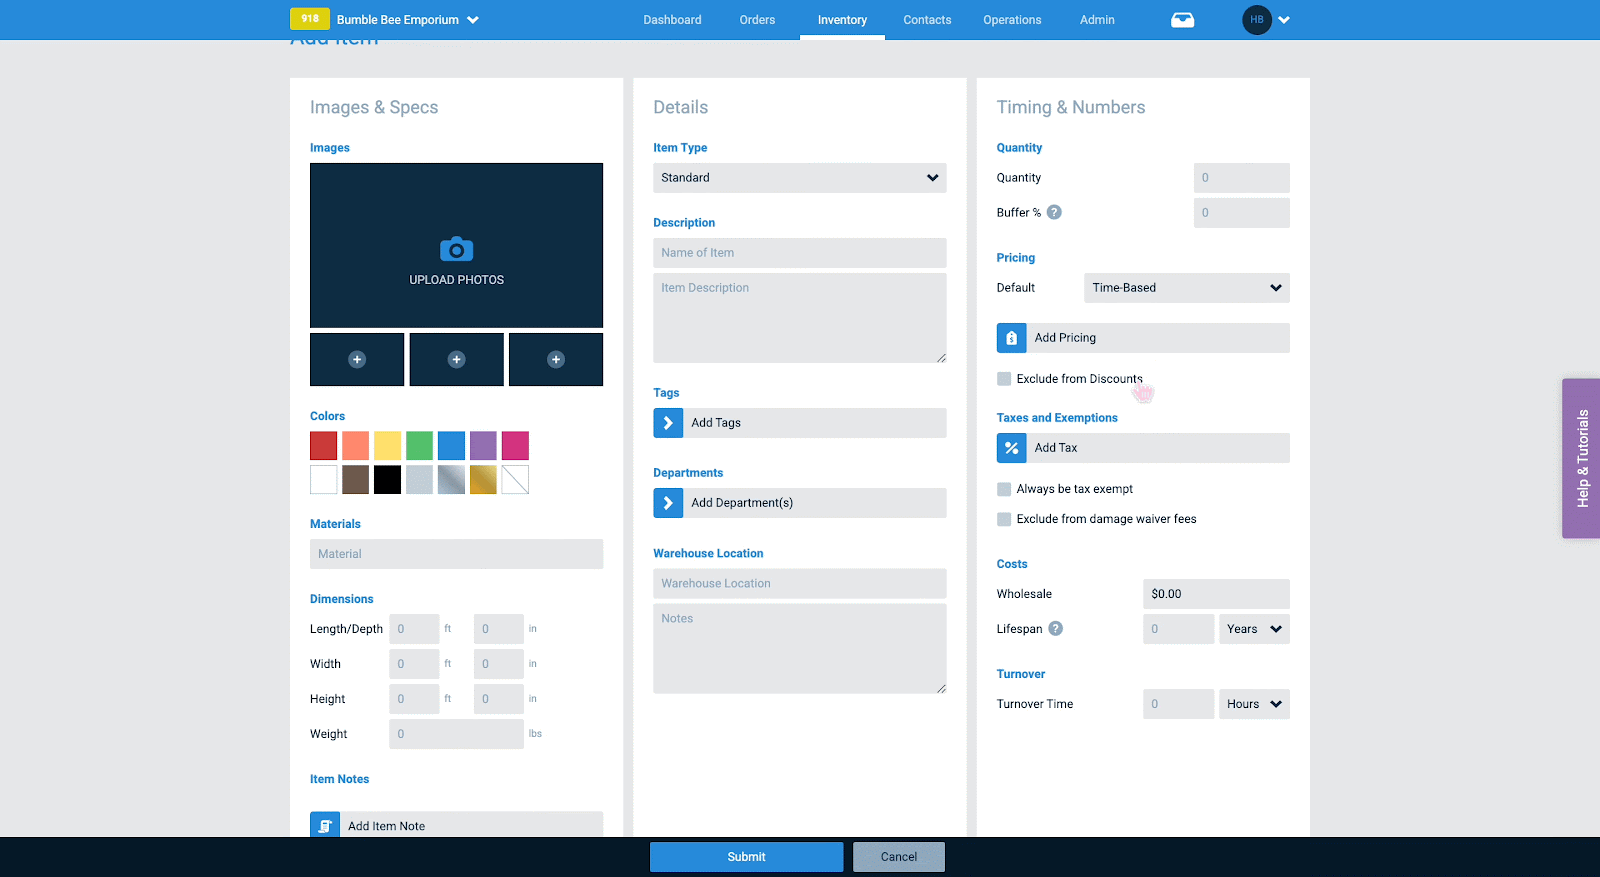Expand the Turnover Time Hours dropdown

point(1254,704)
